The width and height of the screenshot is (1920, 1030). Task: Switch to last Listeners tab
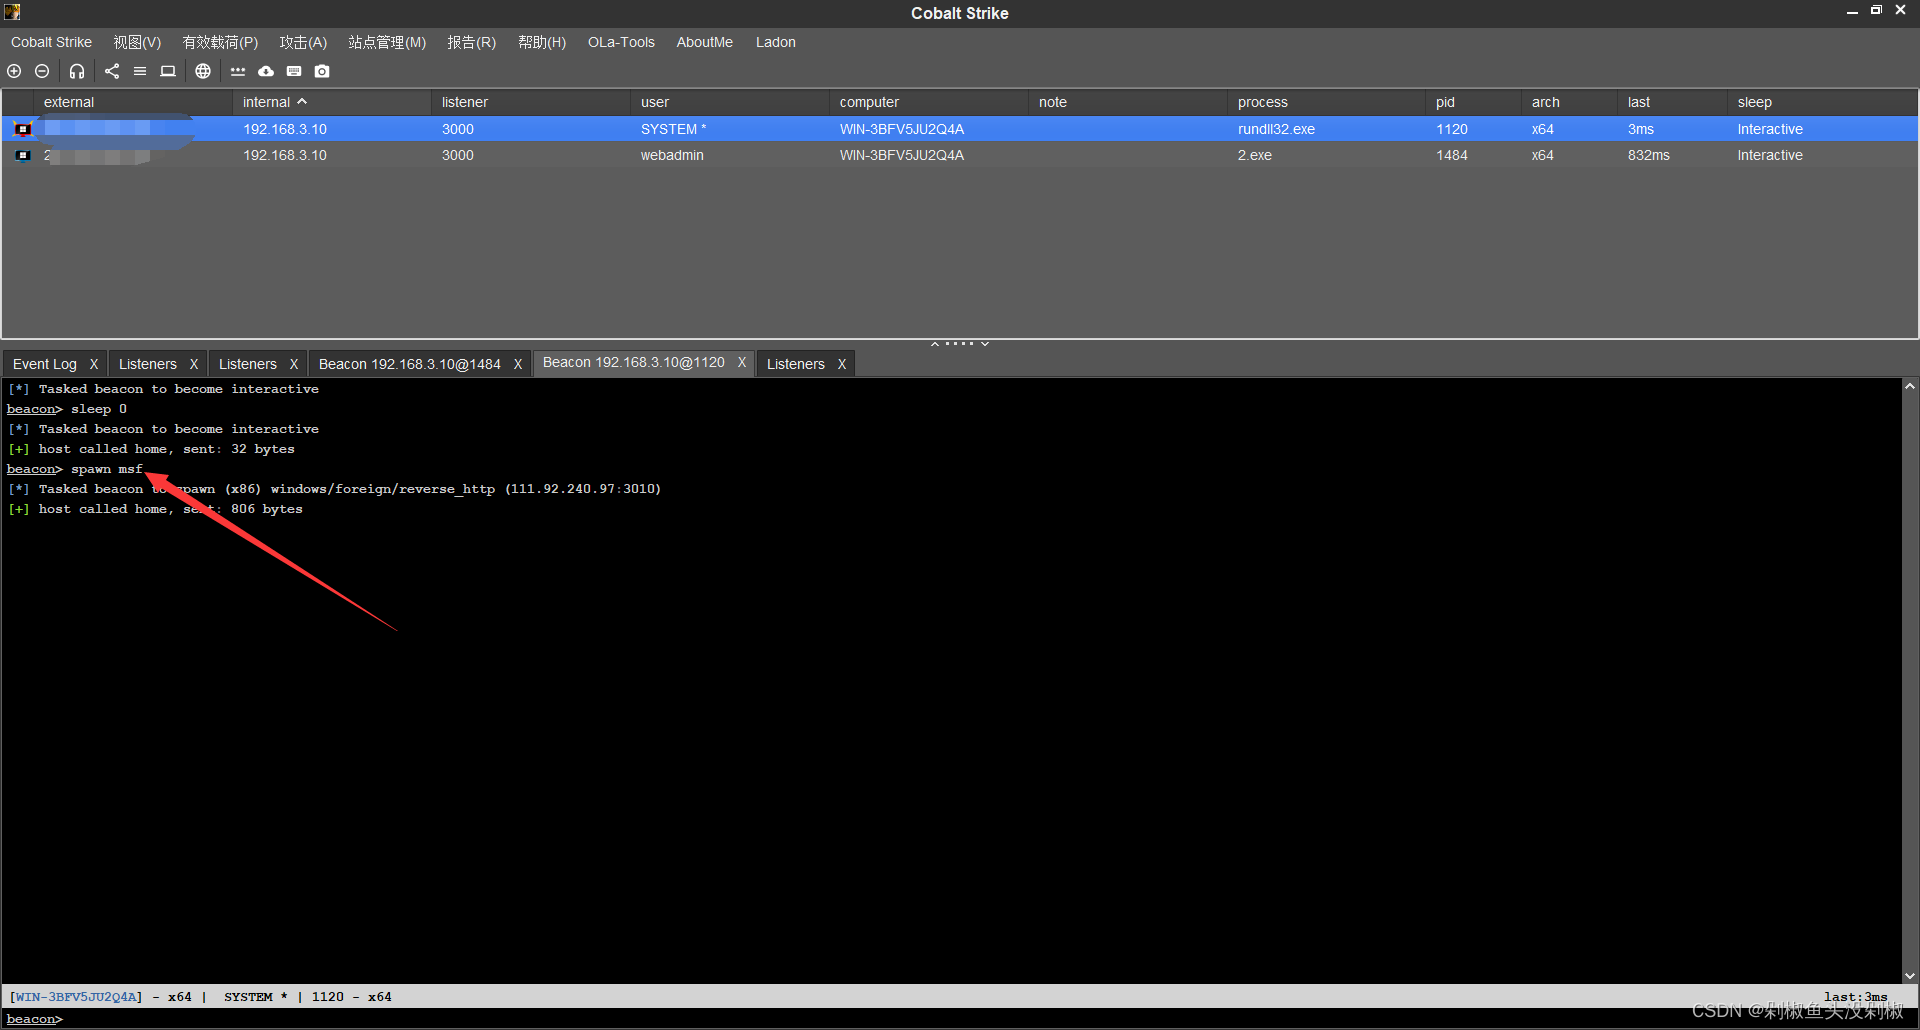click(796, 364)
